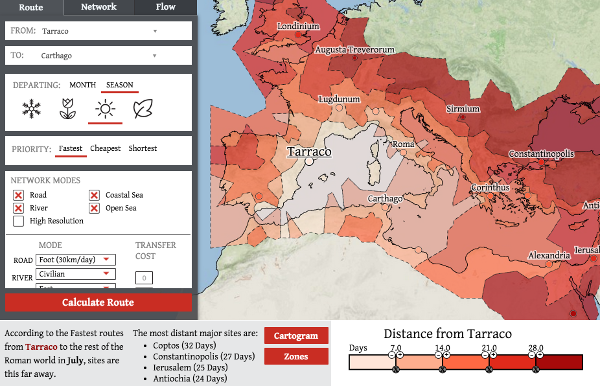
Task: Switch to the Network tab
Action: [99, 7]
